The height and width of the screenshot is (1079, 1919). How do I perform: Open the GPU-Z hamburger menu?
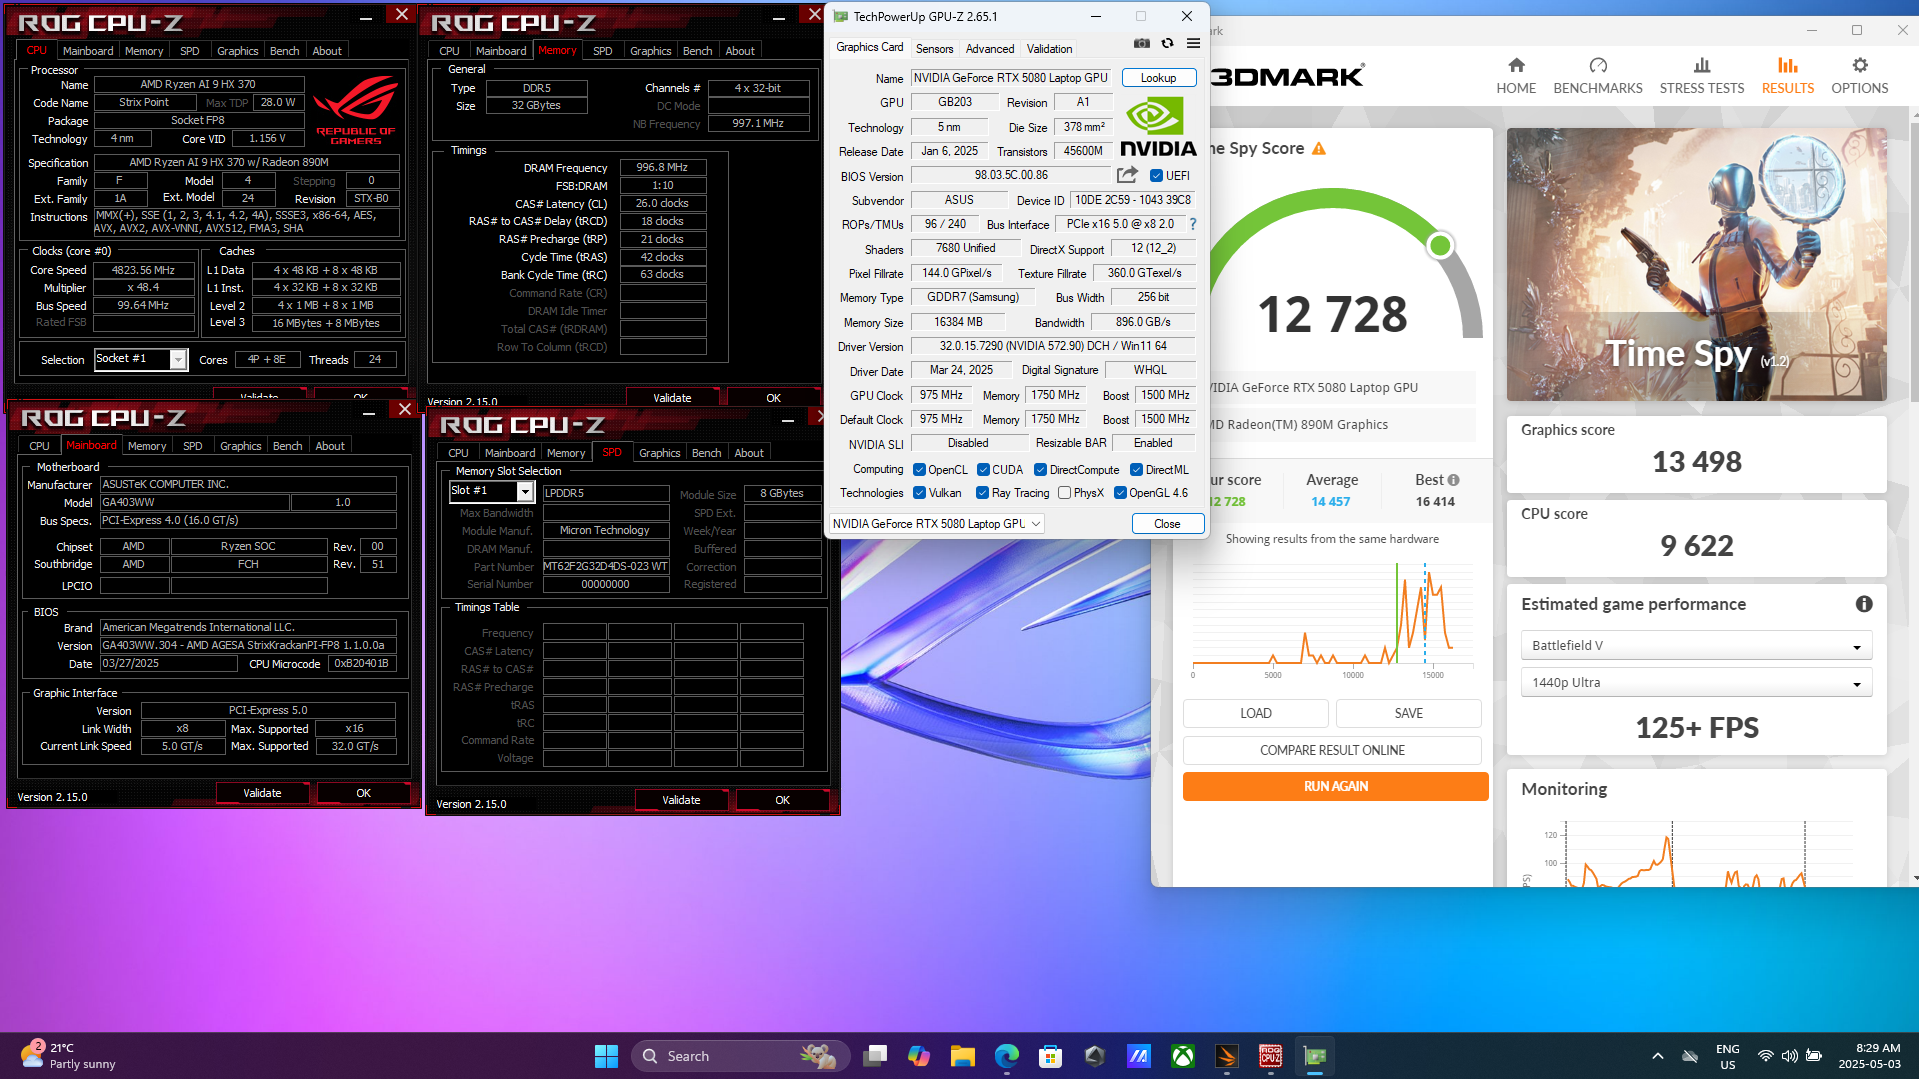pyautogui.click(x=1193, y=43)
